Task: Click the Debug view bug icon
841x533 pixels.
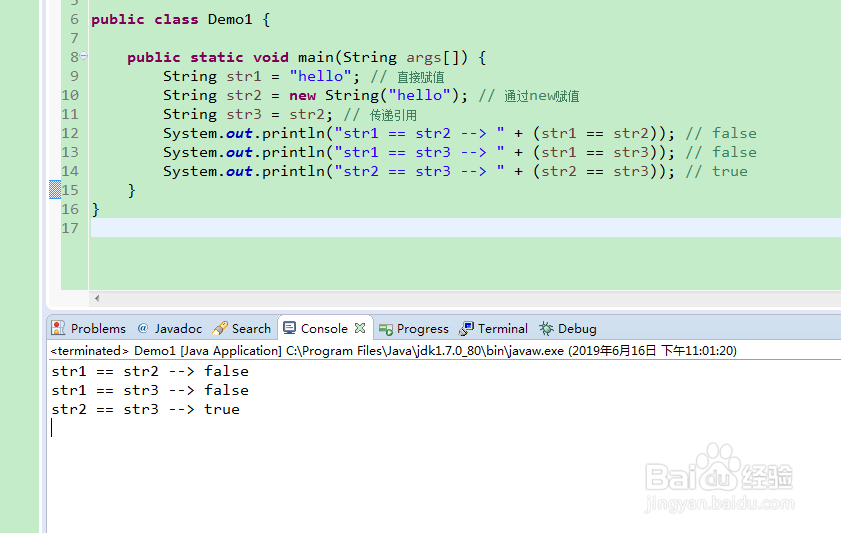Action: (546, 328)
